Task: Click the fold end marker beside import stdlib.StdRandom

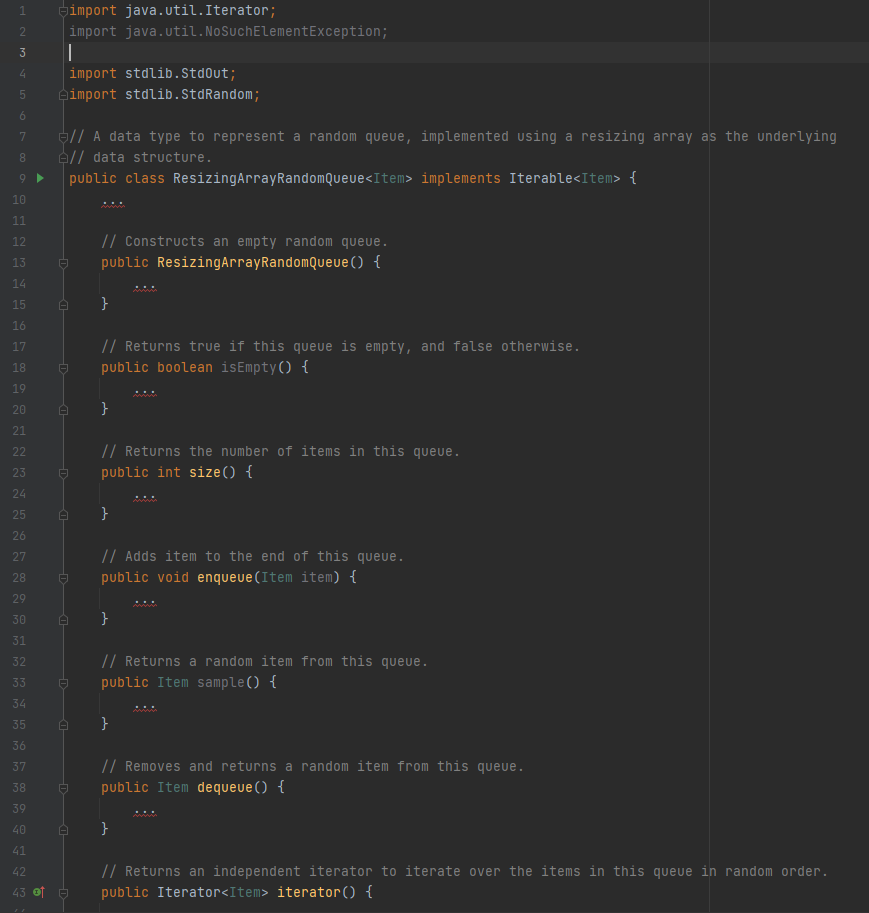Action: [x=63, y=95]
